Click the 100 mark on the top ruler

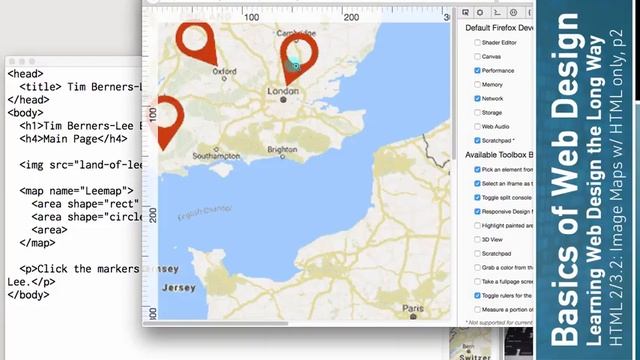(x=251, y=17)
